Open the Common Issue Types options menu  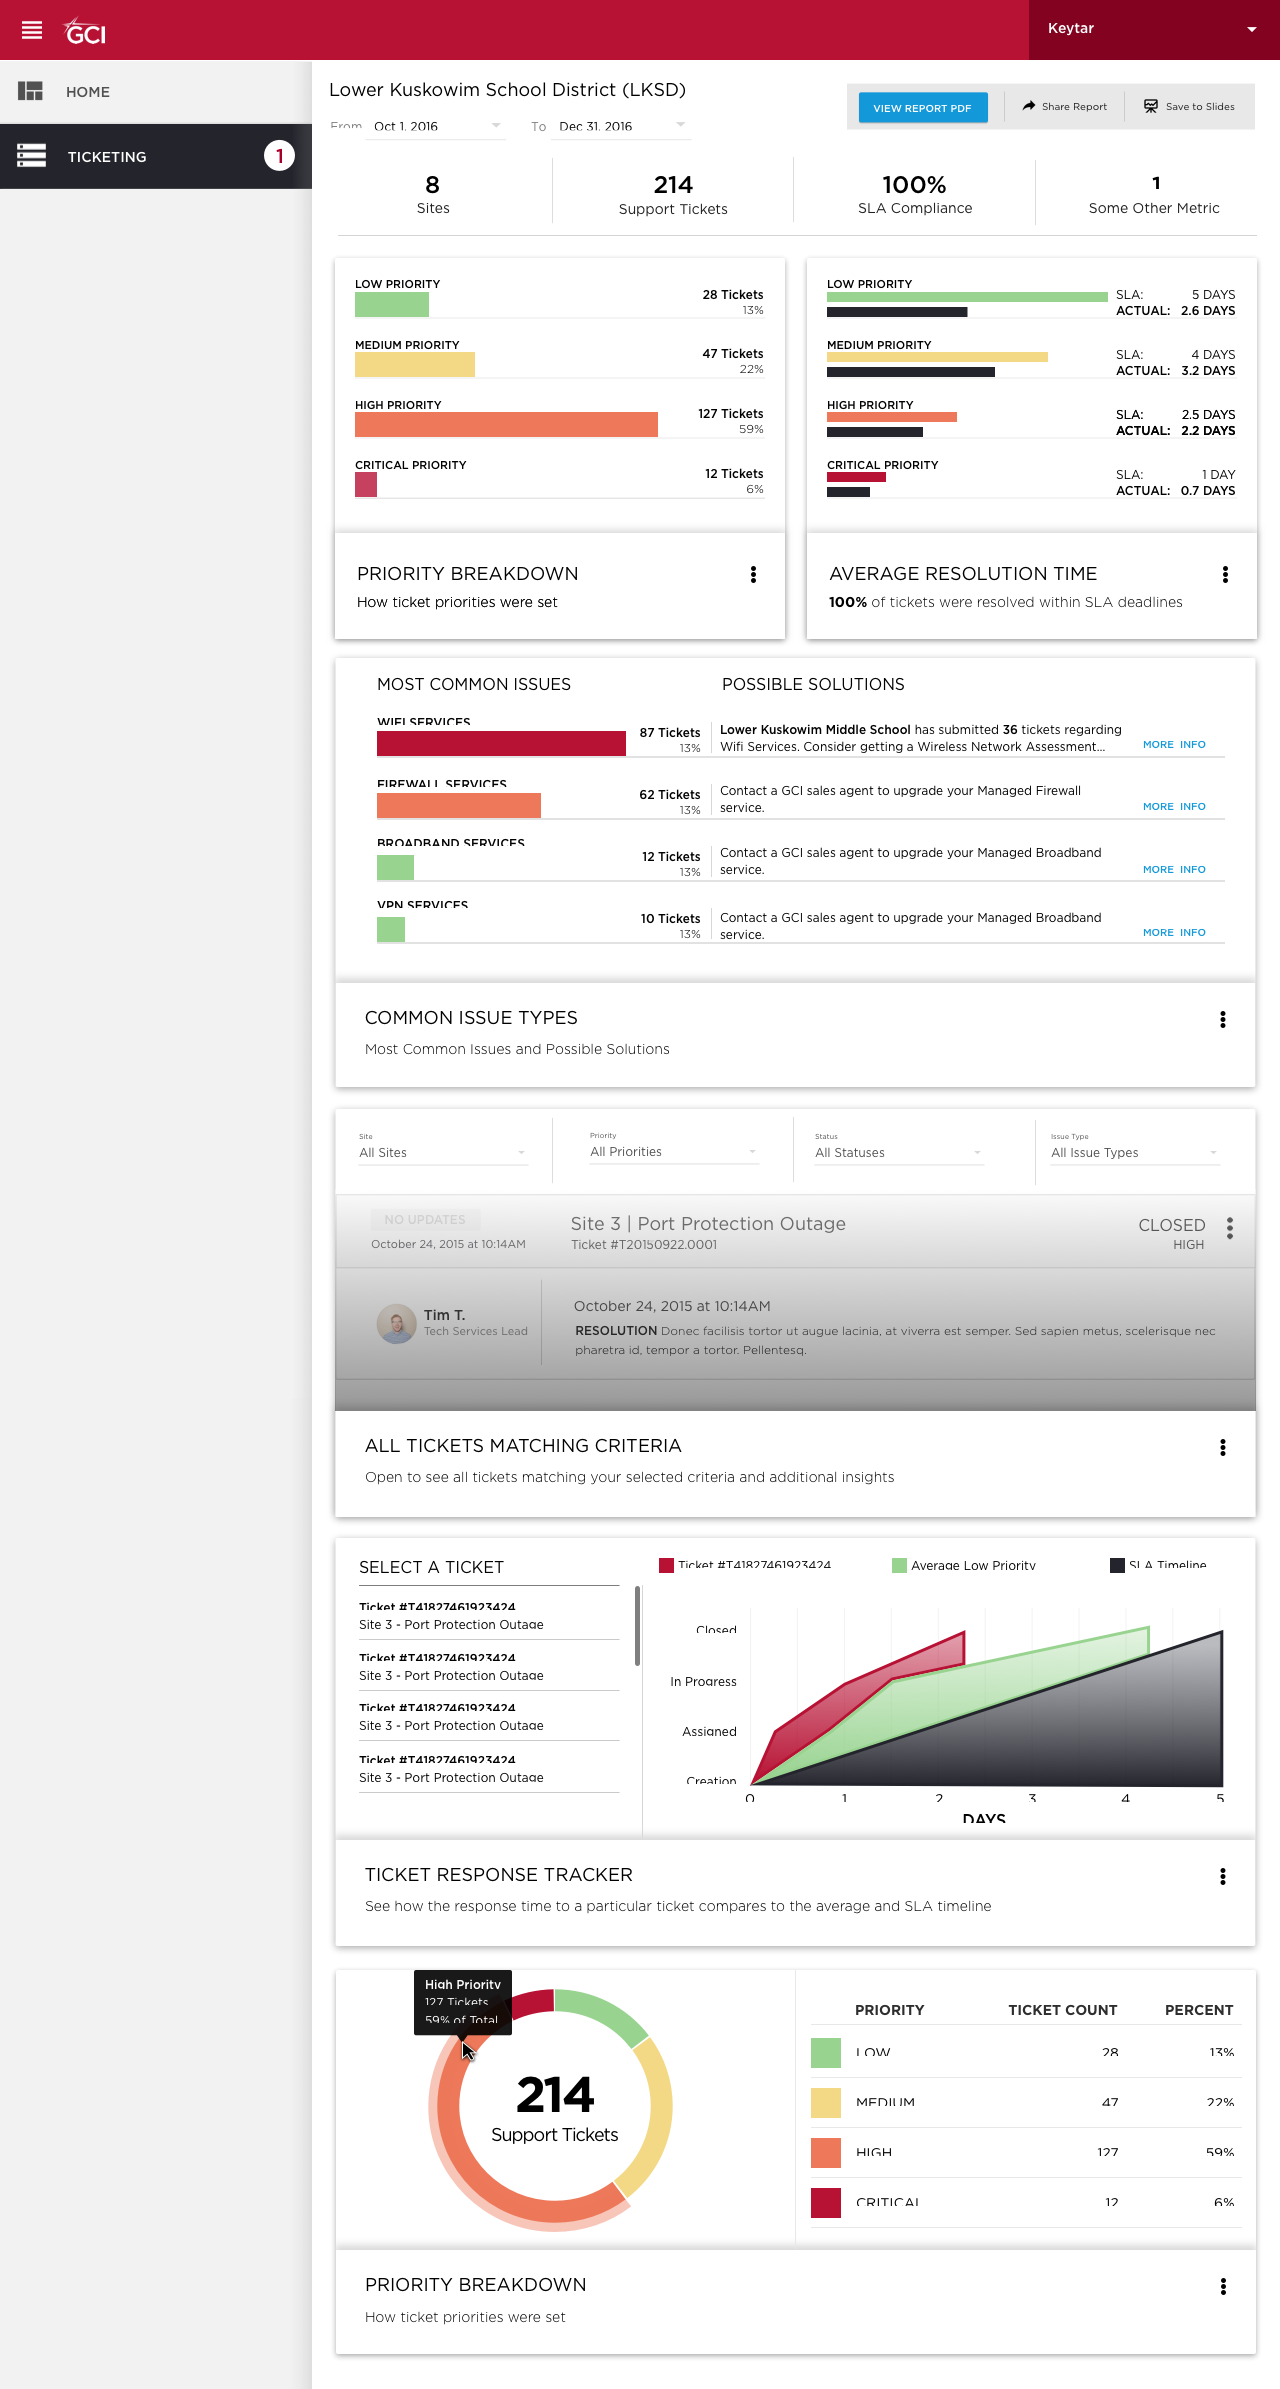(x=1222, y=1019)
